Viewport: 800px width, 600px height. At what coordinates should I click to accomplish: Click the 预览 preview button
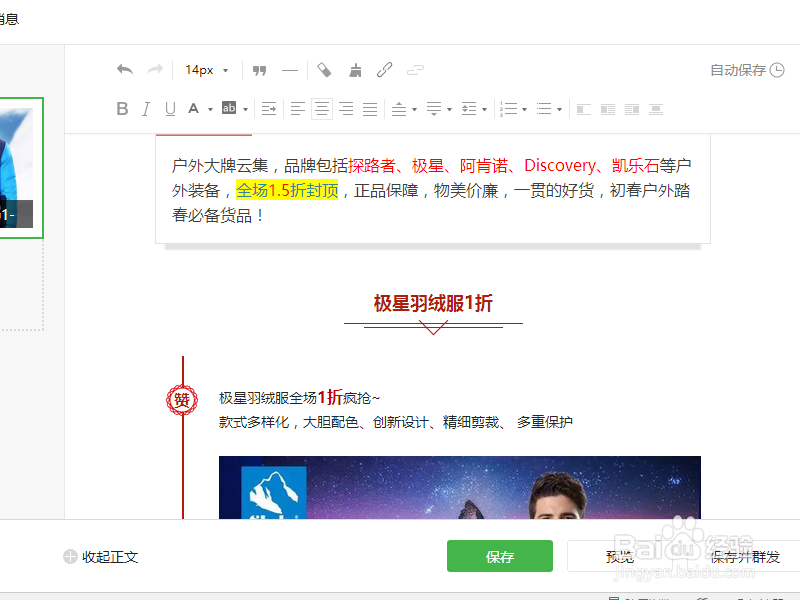pos(620,557)
